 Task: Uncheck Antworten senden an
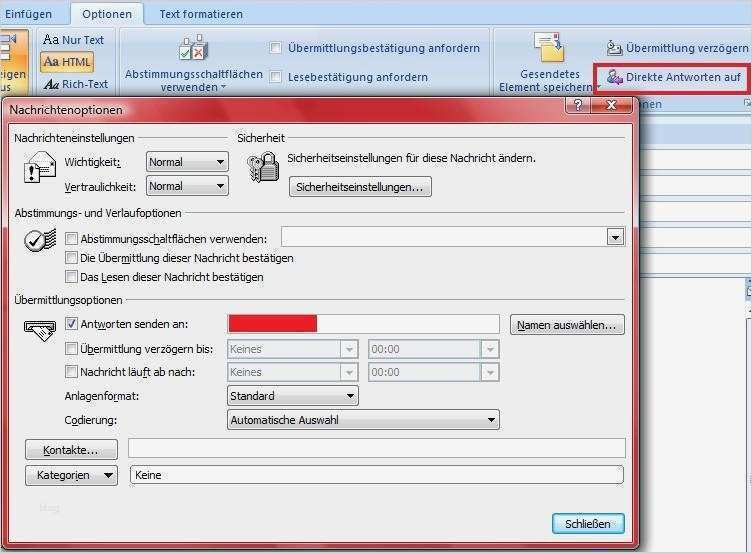(x=71, y=324)
